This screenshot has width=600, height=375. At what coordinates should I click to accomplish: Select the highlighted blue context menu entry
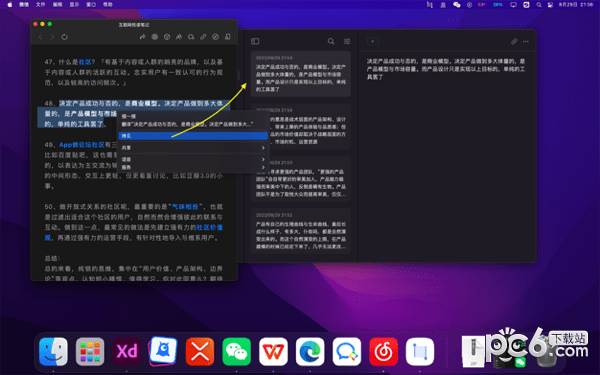(x=193, y=136)
